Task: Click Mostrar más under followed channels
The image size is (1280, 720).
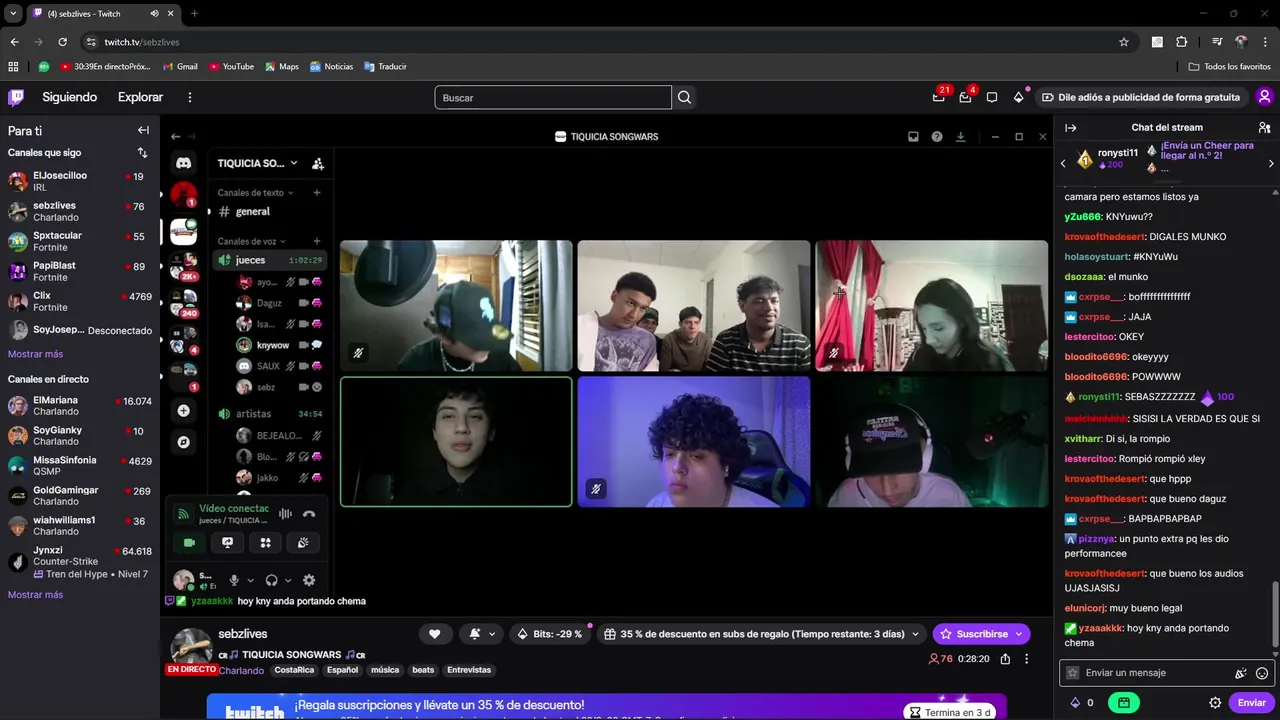Action: 35,354
